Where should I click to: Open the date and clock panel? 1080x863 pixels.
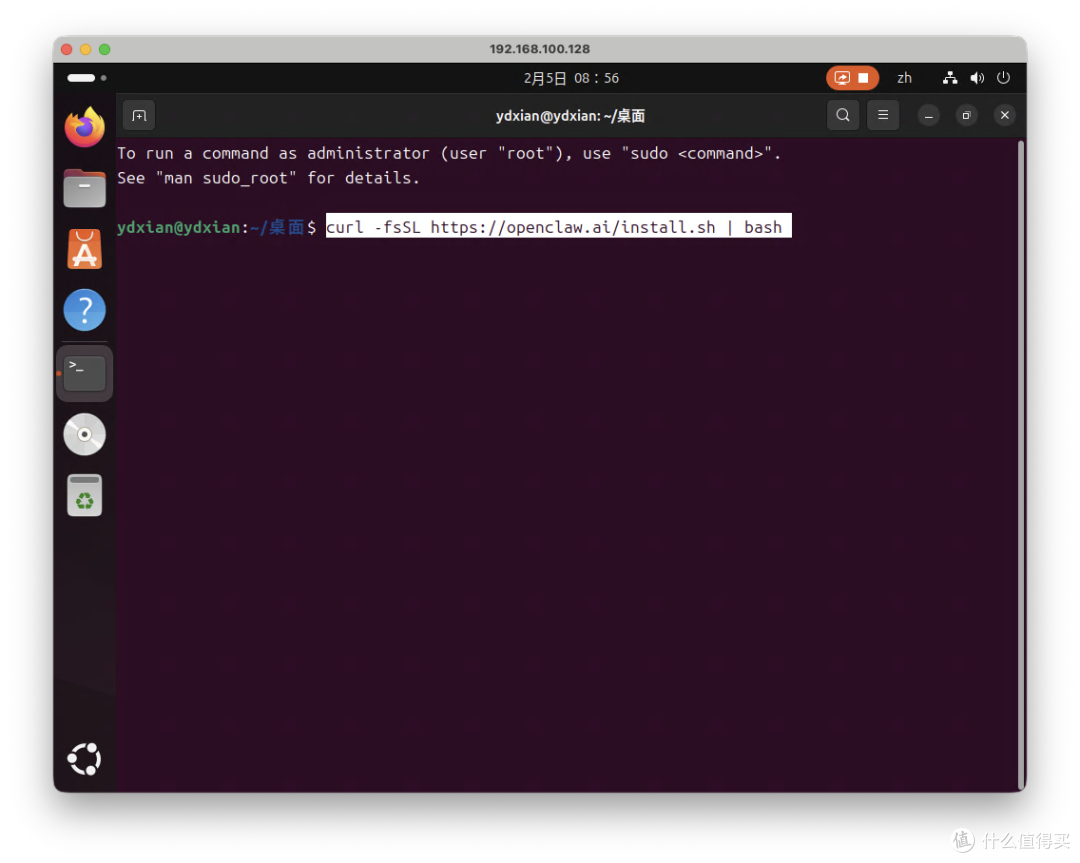571,78
